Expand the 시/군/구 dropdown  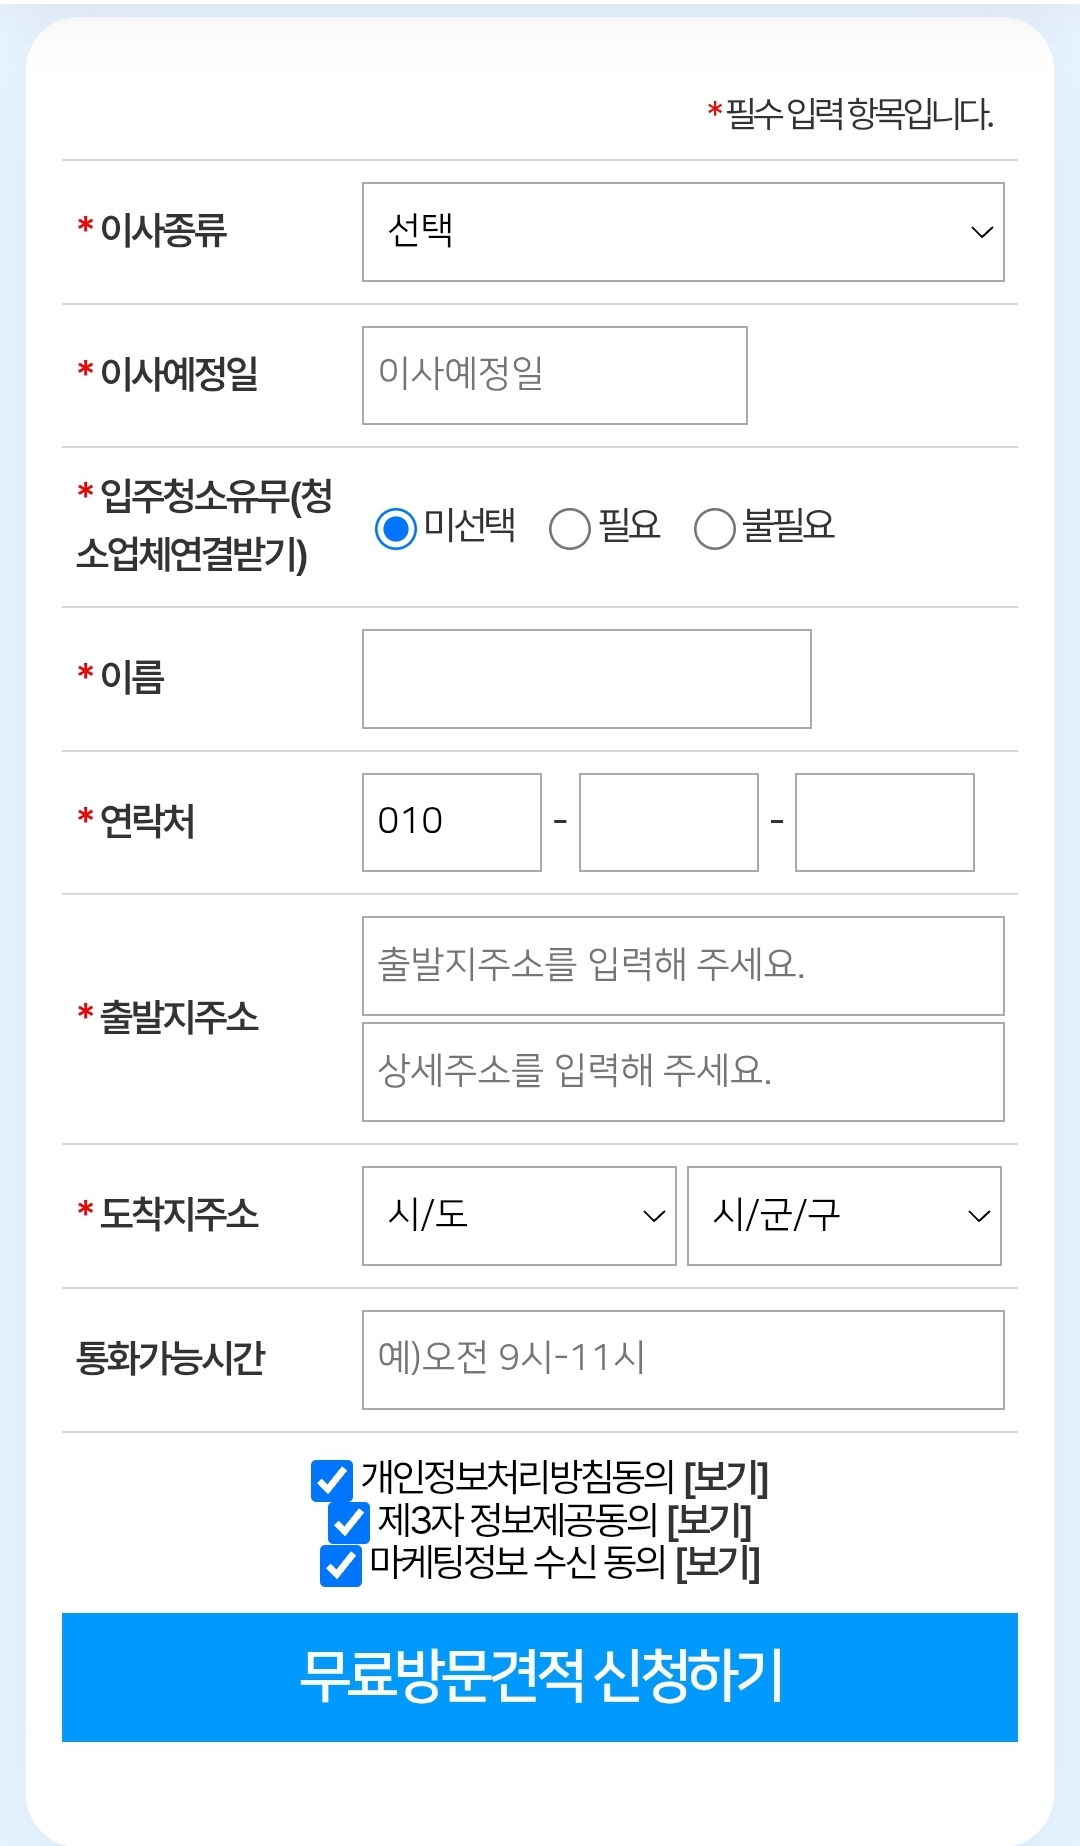pyautogui.click(x=844, y=1216)
